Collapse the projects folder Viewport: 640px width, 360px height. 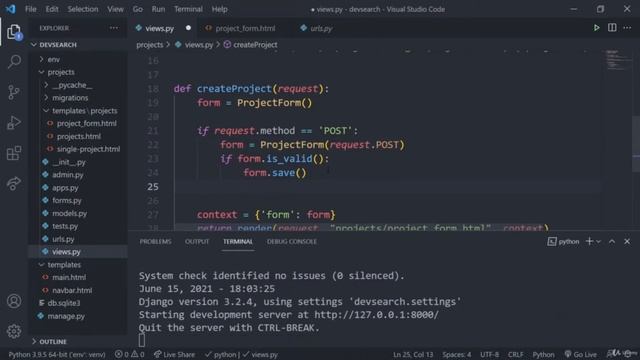(61, 72)
